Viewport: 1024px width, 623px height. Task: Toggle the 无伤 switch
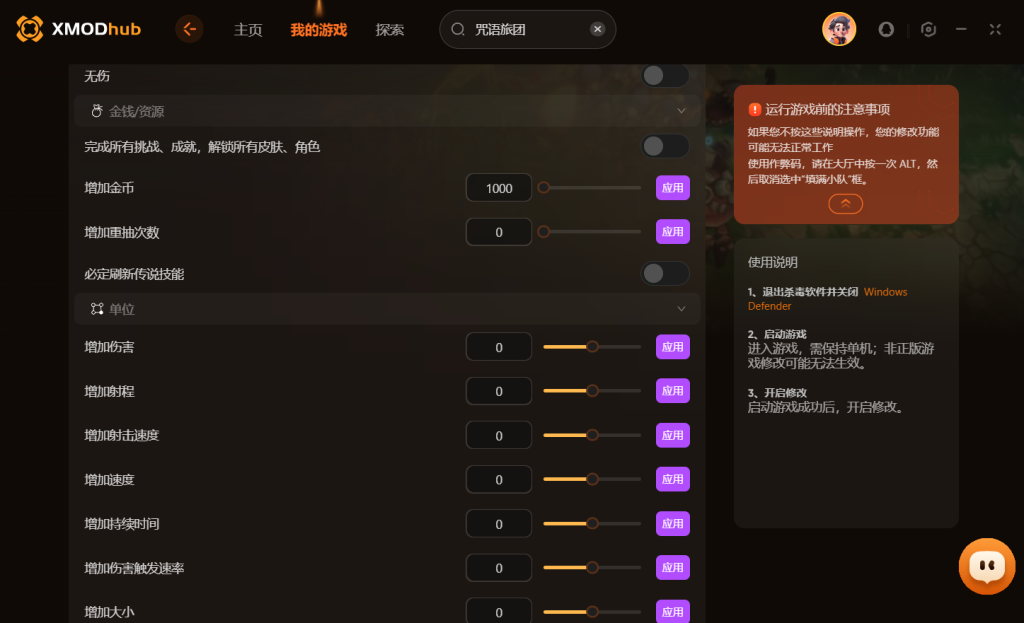[665, 76]
